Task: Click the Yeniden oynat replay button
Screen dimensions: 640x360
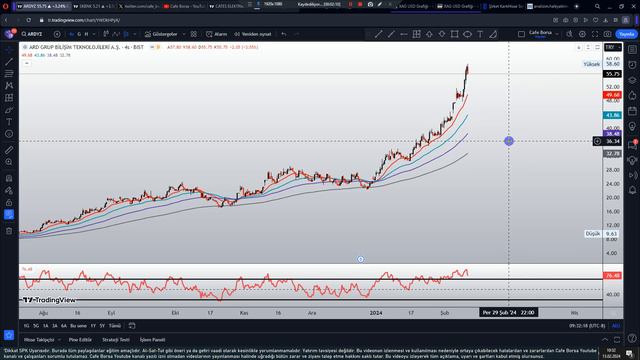Action: click(x=253, y=34)
